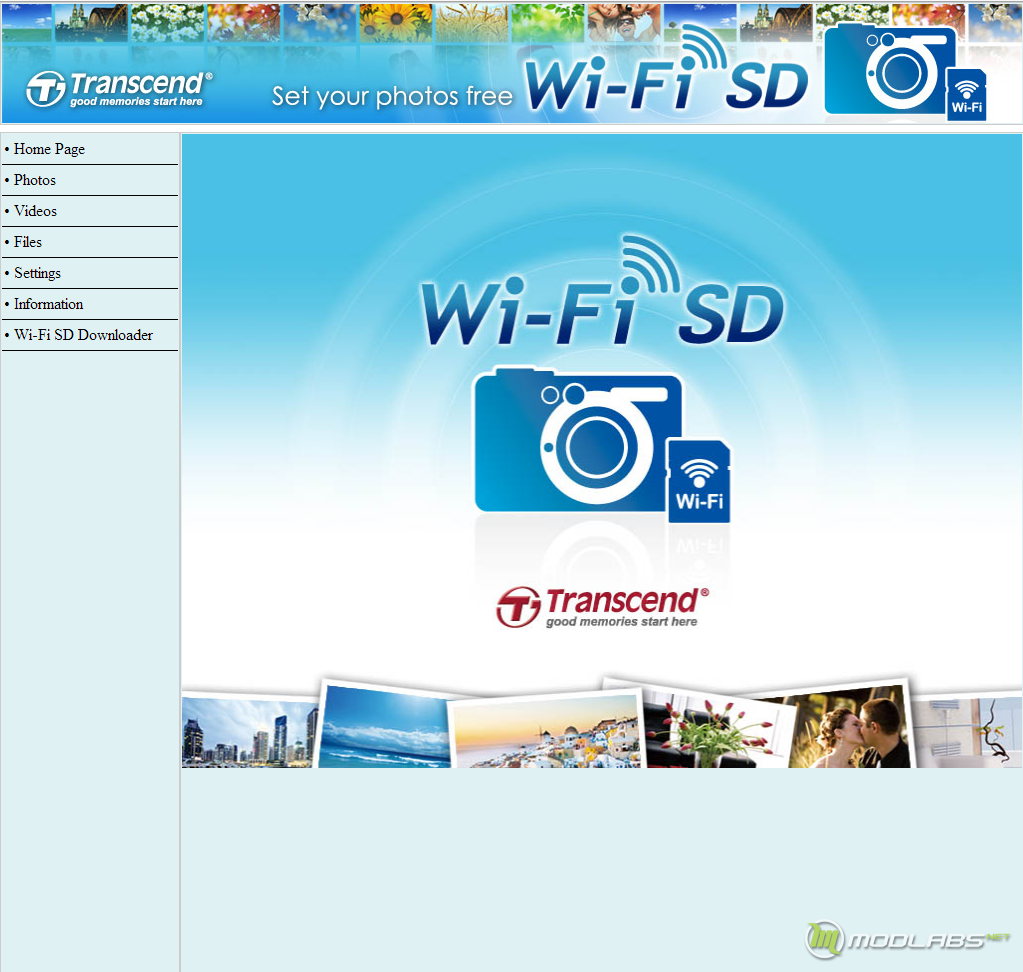
Task: Click the Santorini coastal town photo
Action: [547, 731]
